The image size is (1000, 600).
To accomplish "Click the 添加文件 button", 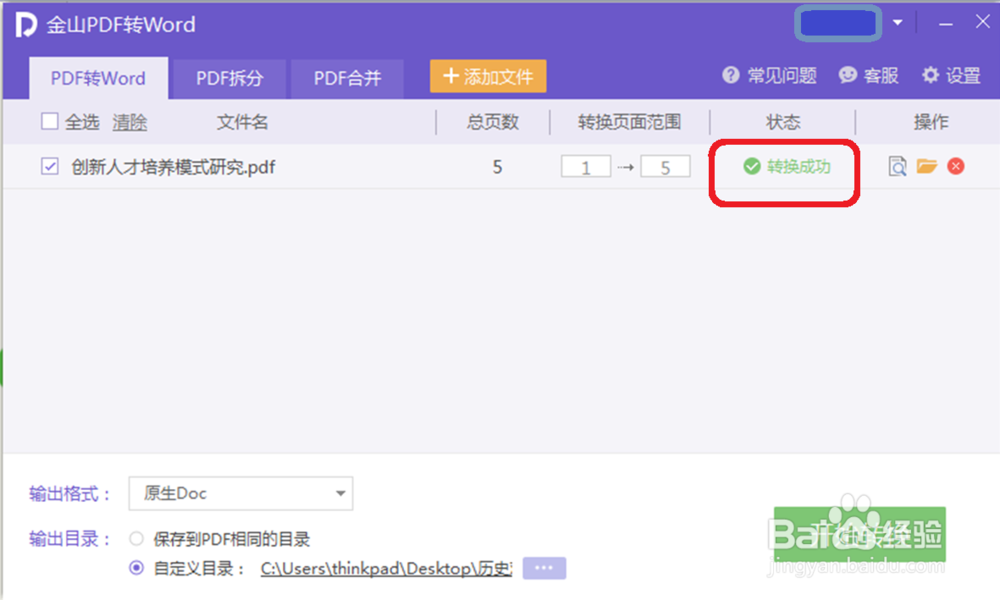I will [x=488, y=77].
